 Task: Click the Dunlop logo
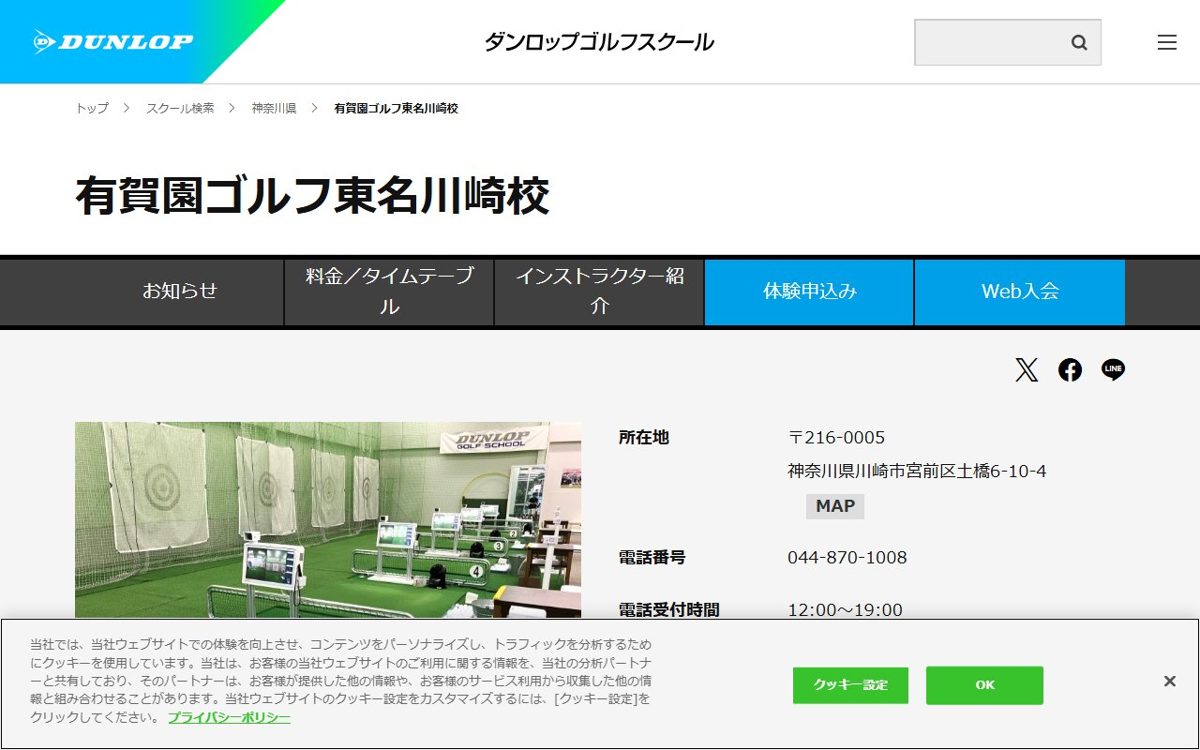tap(113, 42)
